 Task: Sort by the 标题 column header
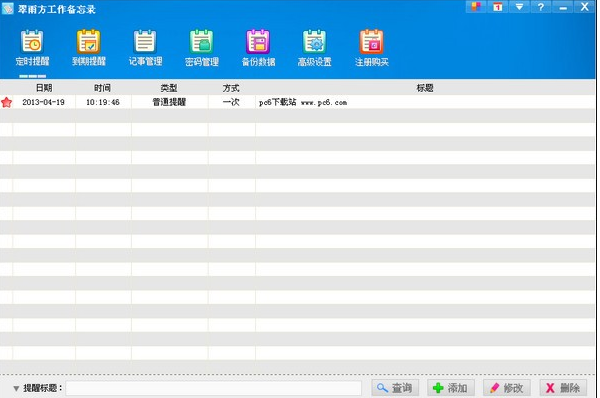pyautogui.click(x=425, y=88)
